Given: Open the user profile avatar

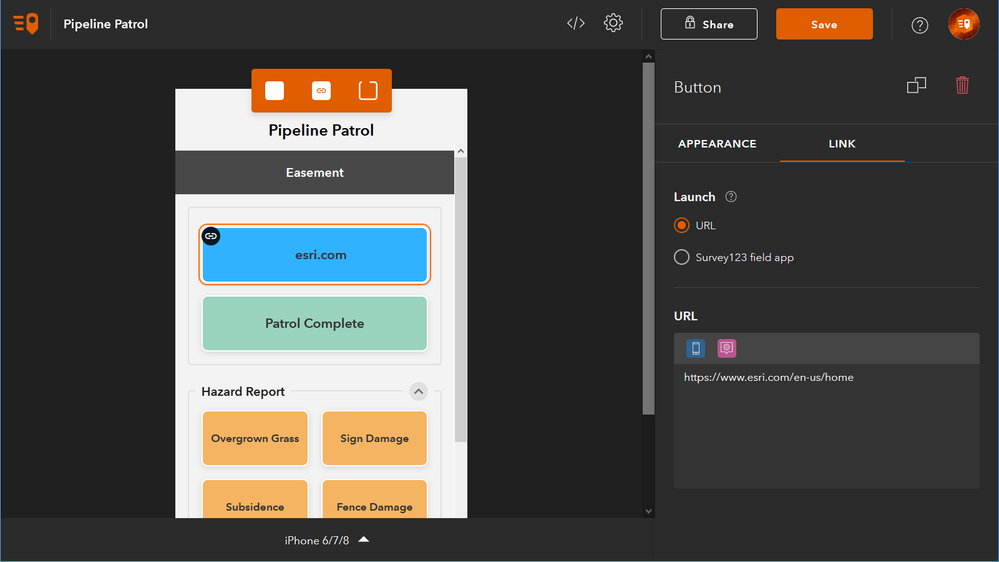Looking at the screenshot, I should tap(964, 24).
